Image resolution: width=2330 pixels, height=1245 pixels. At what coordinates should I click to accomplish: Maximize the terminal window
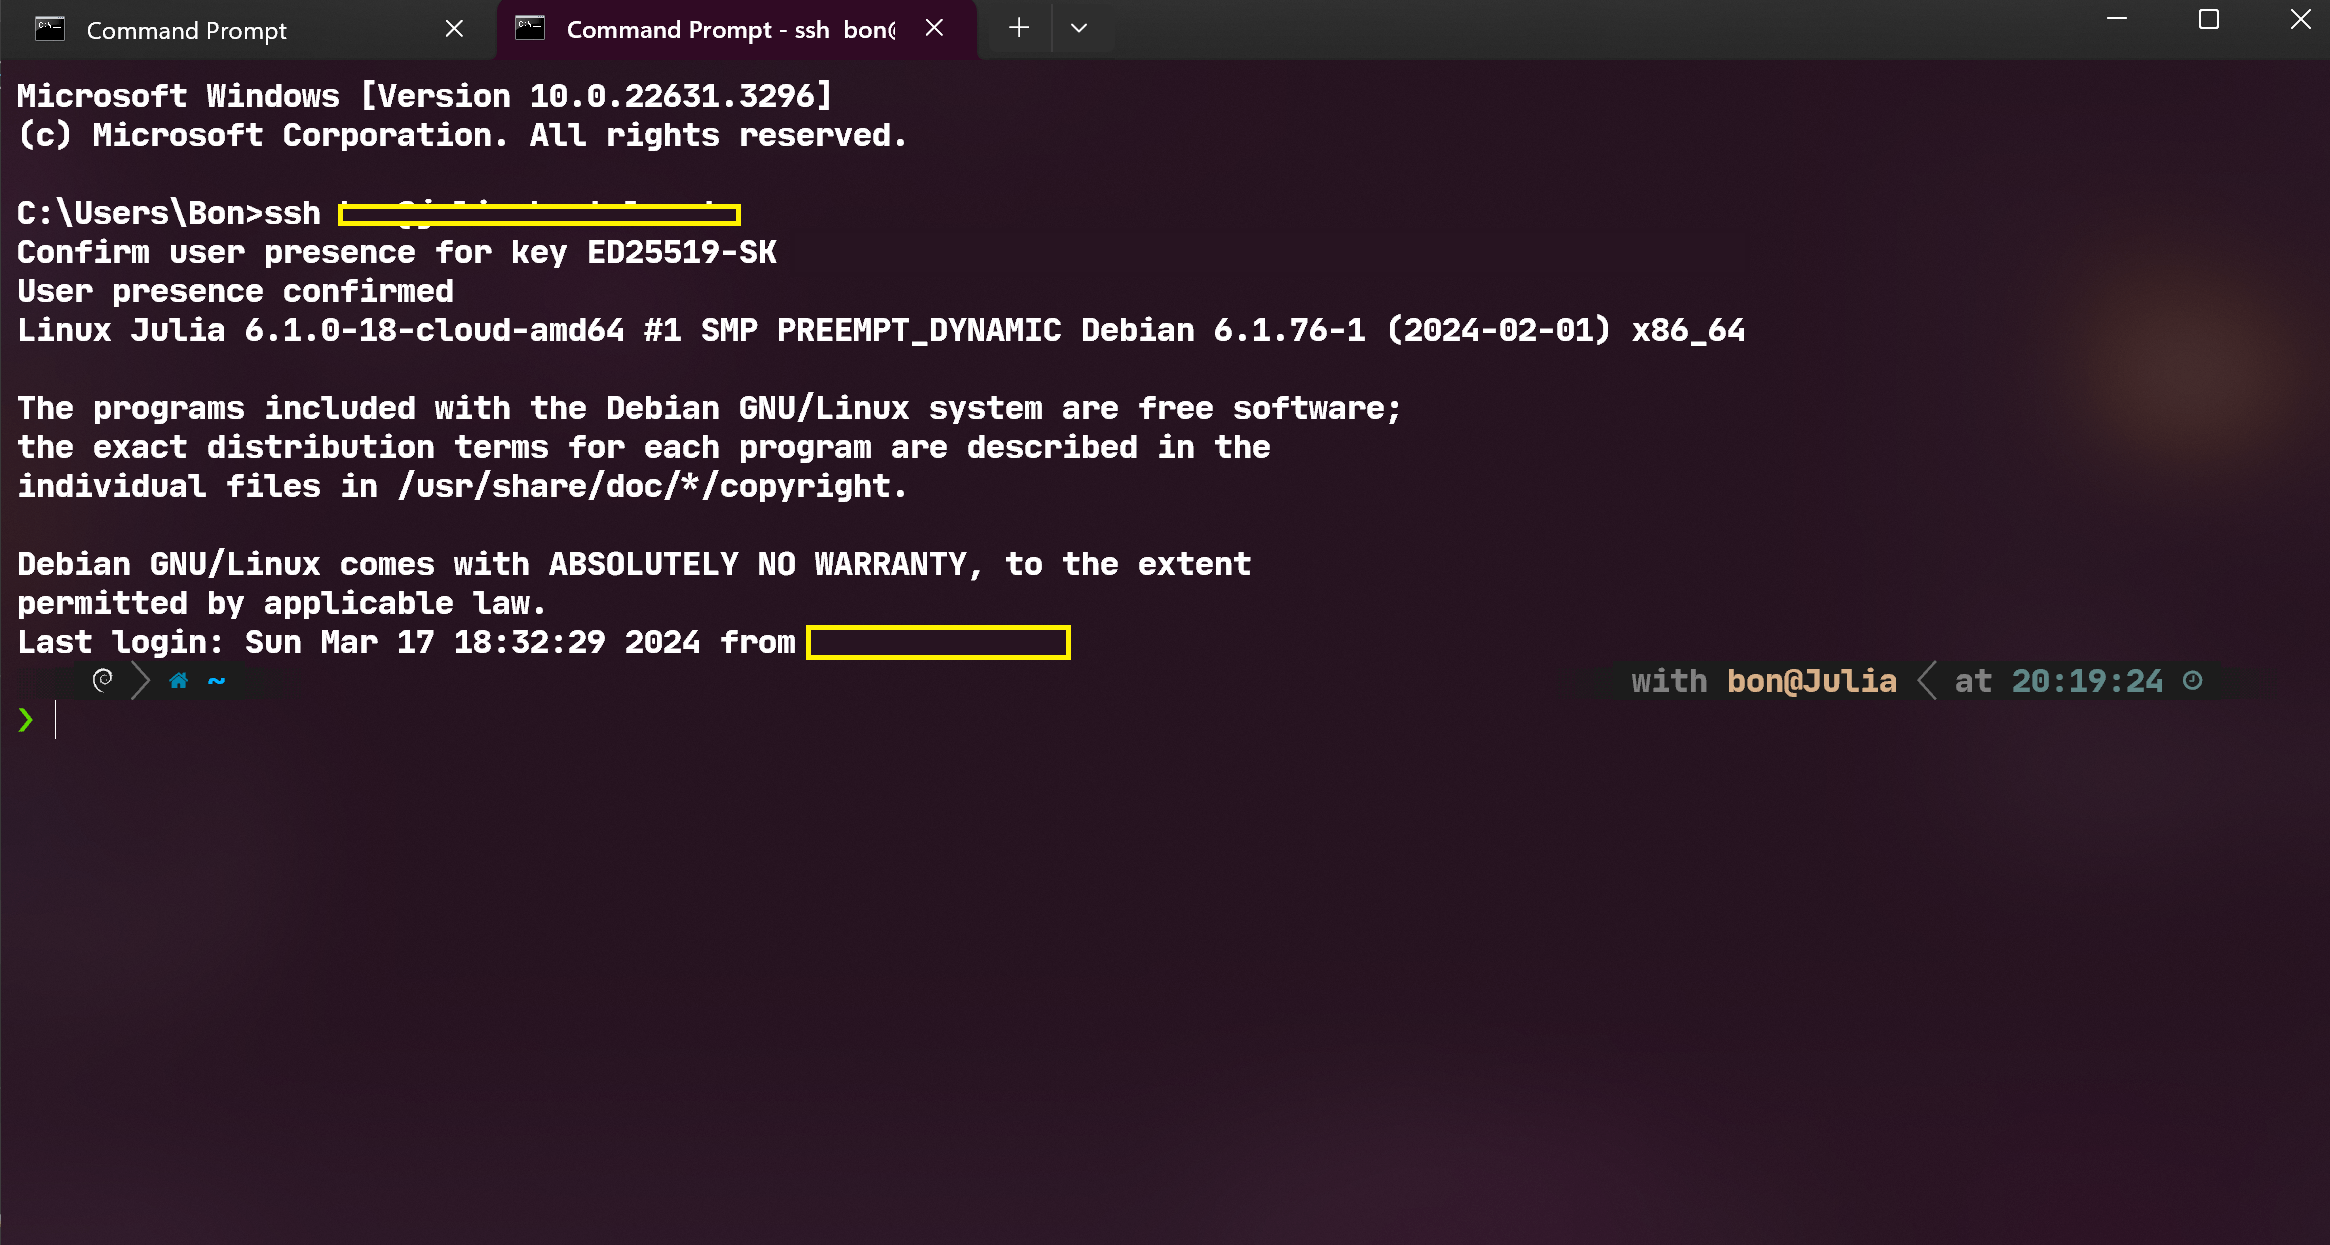point(2209,19)
